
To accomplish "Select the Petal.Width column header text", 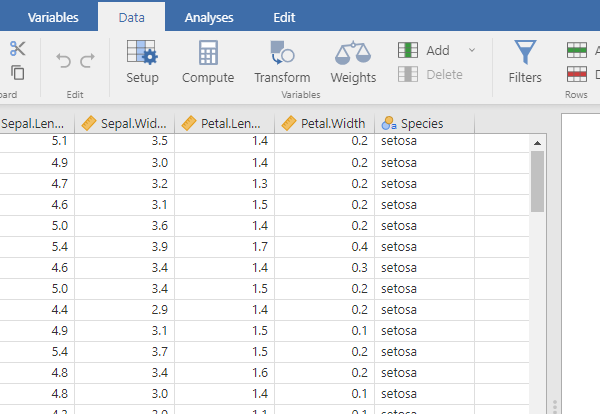I will 333,124.
